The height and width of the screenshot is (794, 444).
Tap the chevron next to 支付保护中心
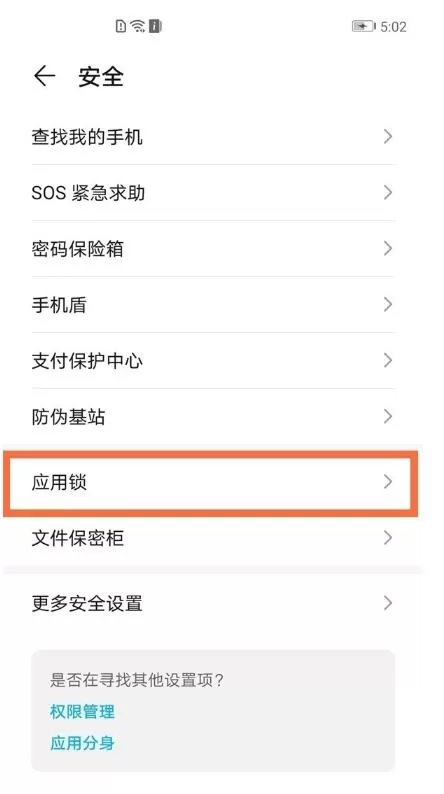pyautogui.click(x=388, y=361)
